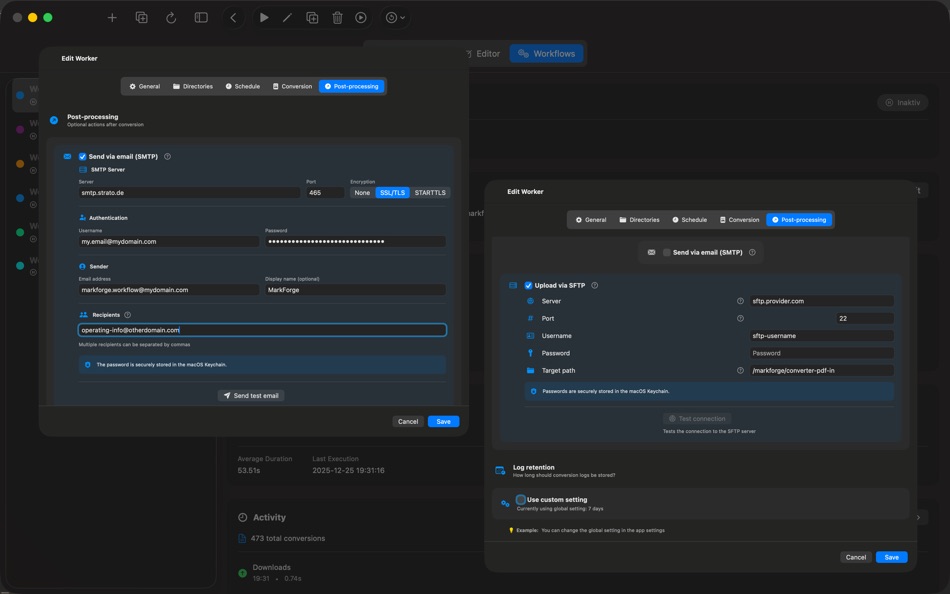Viewport: 950px width, 594px height.
Task: Click the help icon on the Target path row
Action: coord(740,370)
